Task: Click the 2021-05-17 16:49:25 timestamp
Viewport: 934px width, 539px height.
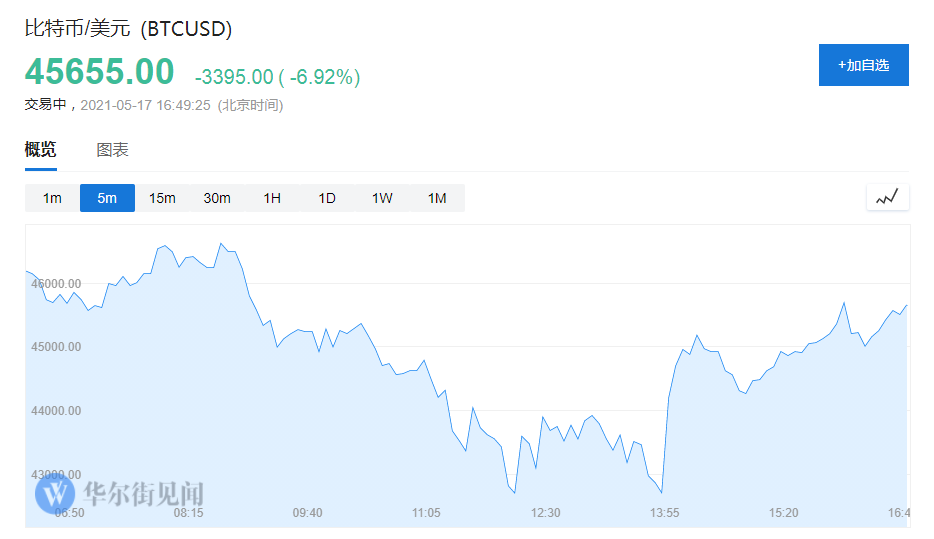Action: pos(145,105)
